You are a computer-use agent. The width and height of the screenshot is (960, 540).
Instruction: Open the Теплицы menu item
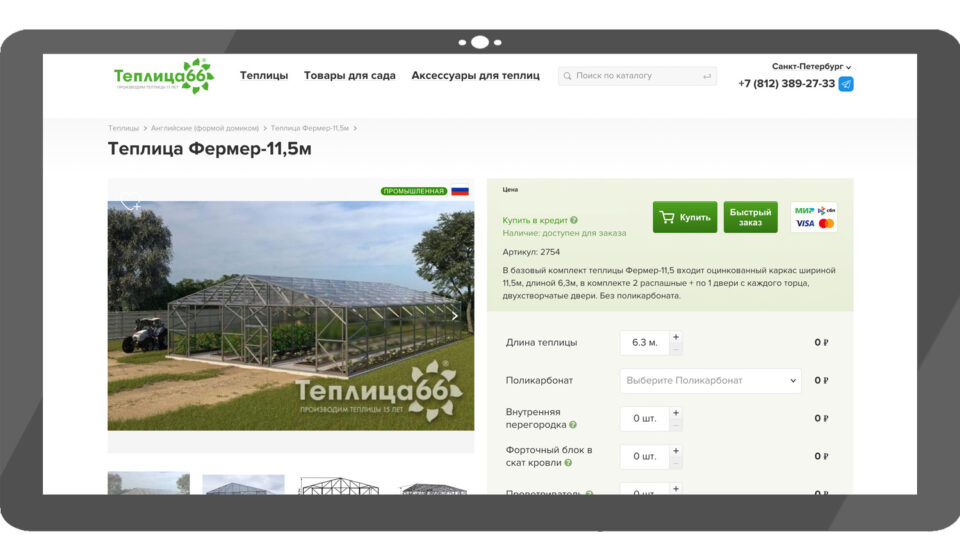coord(264,75)
